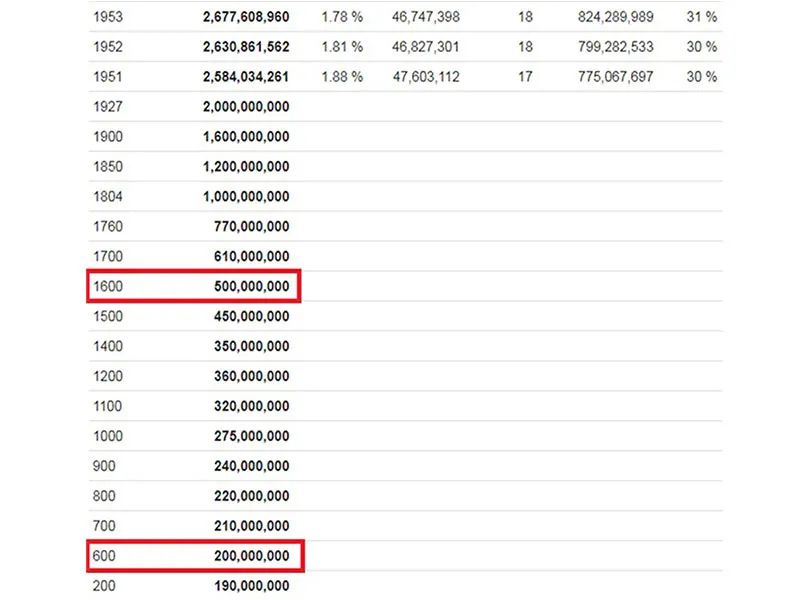The image size is (800, 600).
Task: Click the 770,000,000 population value
Action: [x=251, y=227]
